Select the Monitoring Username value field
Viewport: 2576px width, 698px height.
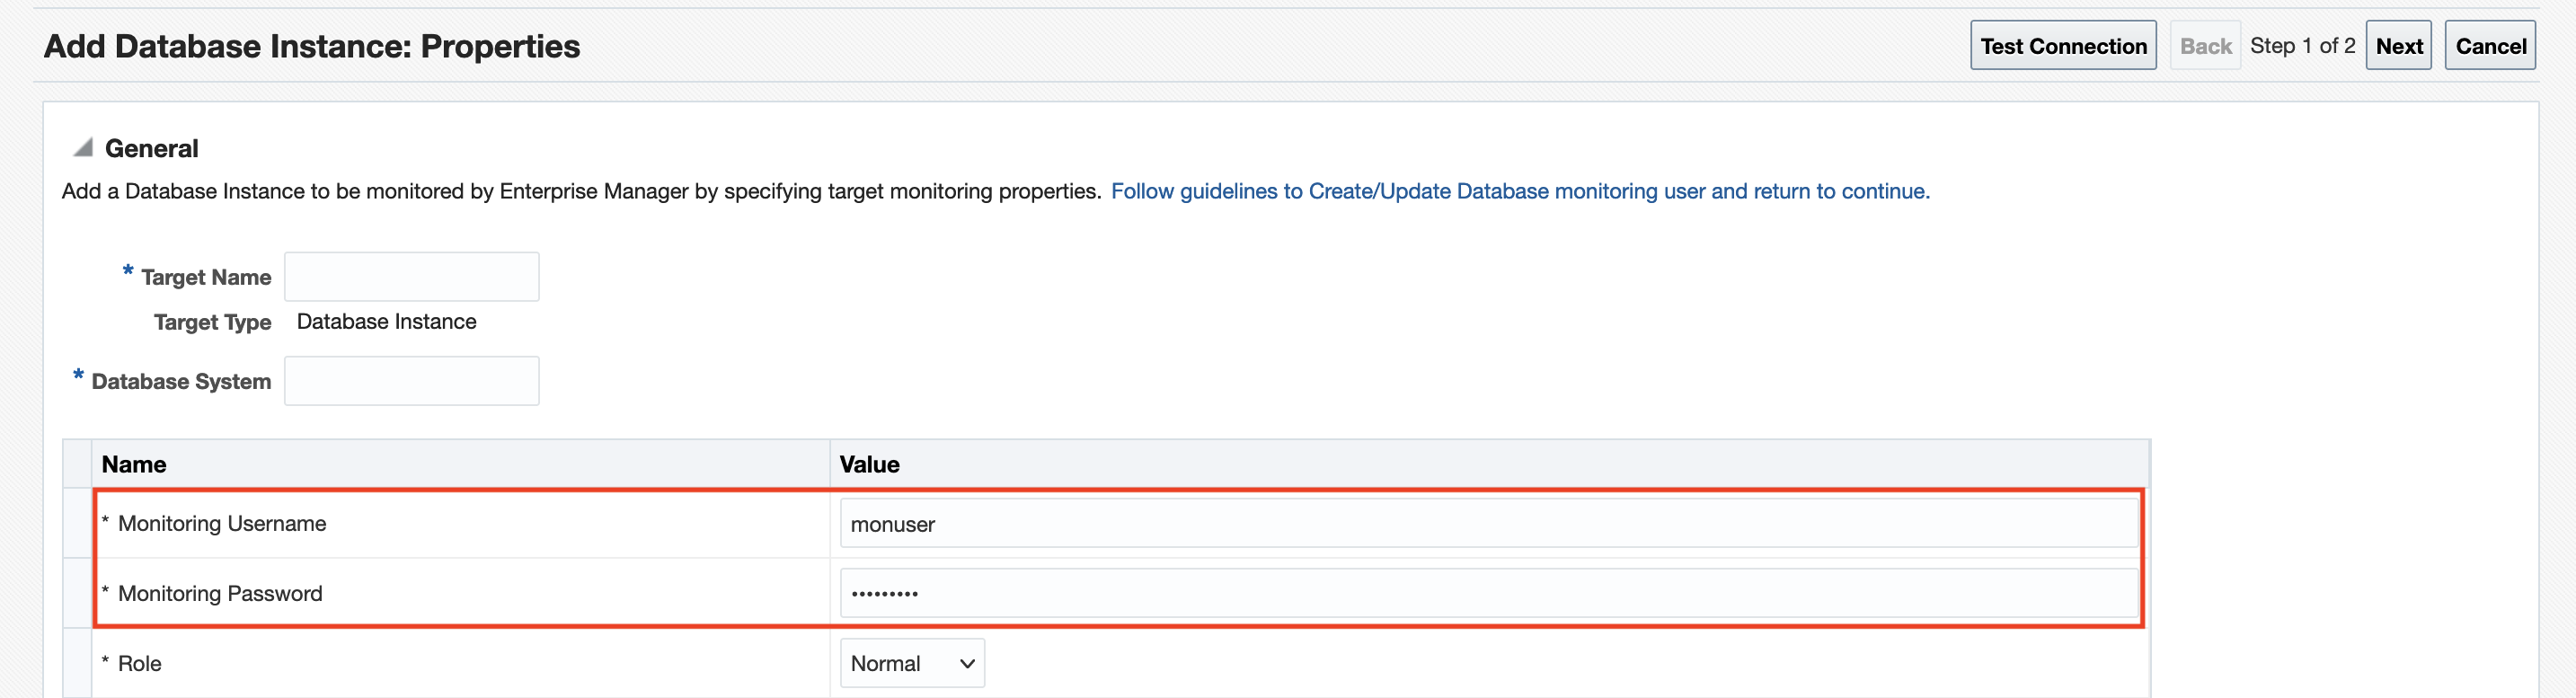pyautogui.click(x=1488, y=524)
